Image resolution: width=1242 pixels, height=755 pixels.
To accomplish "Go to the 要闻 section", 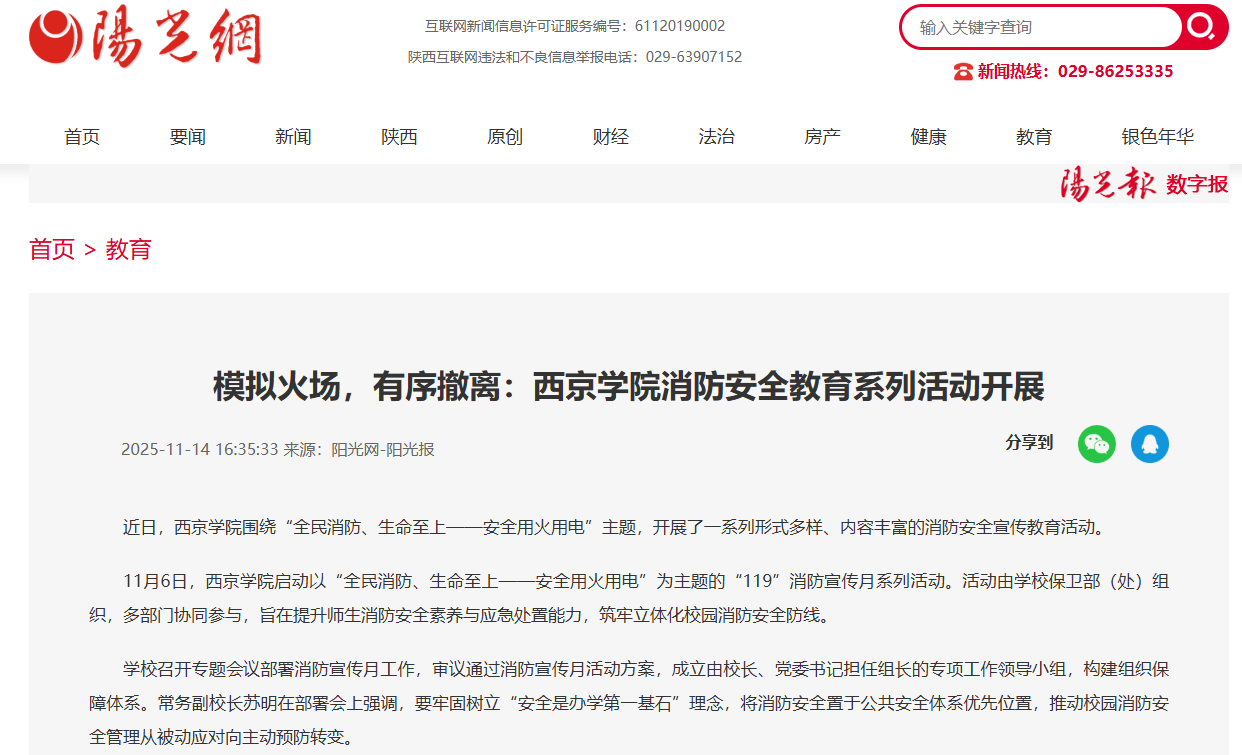I will pyautogui.click(x=188, y=137).
